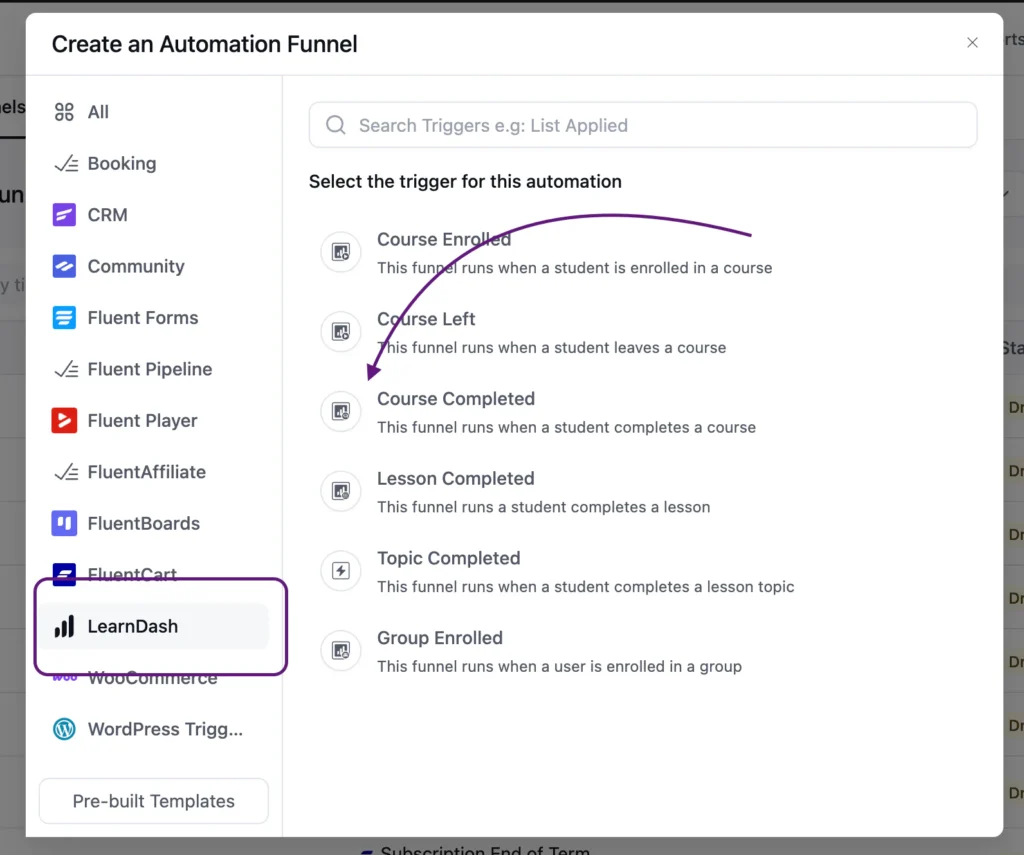Click the red Fluent Player icon
The image size is (1024, 855).
click(x=64, y=420)
